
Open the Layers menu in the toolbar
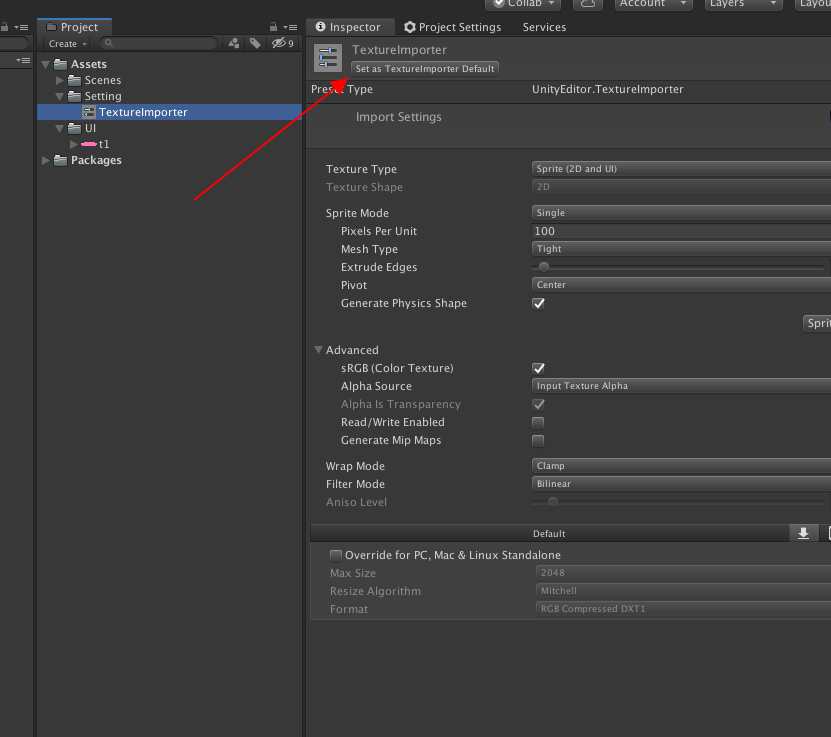pos(740,5)
